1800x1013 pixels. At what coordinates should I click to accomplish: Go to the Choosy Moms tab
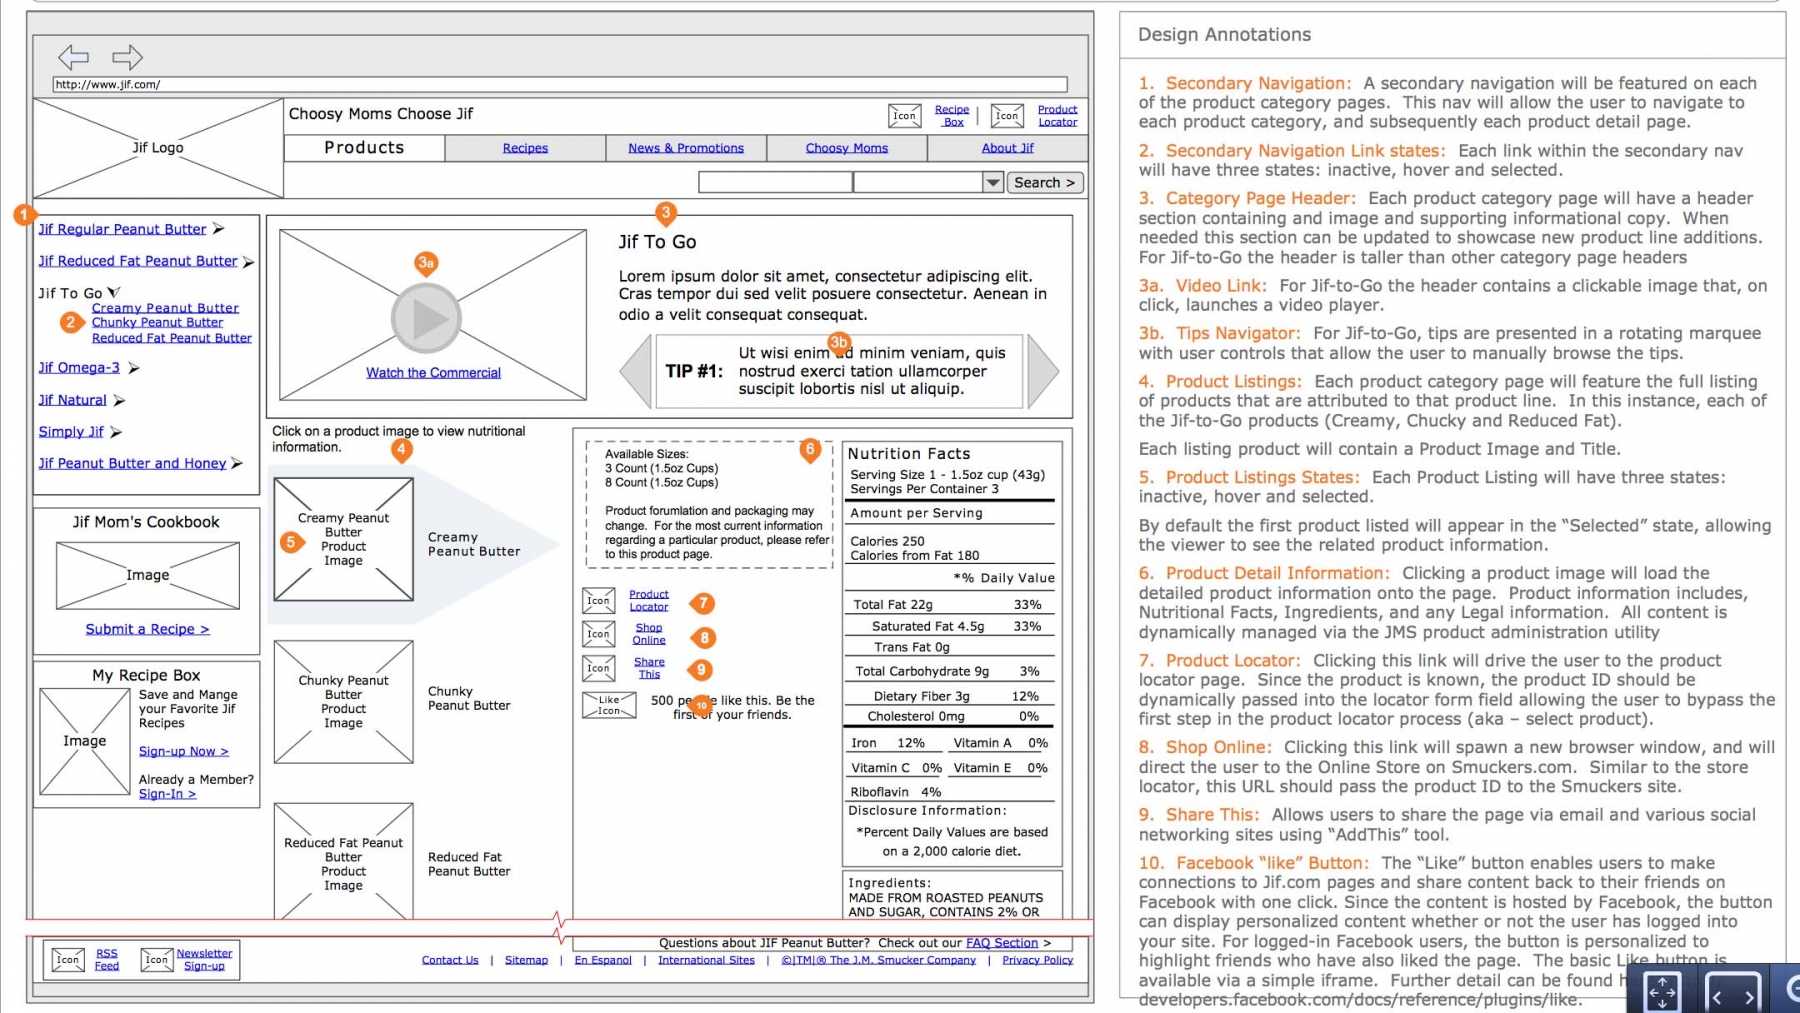tap(847, 148)
